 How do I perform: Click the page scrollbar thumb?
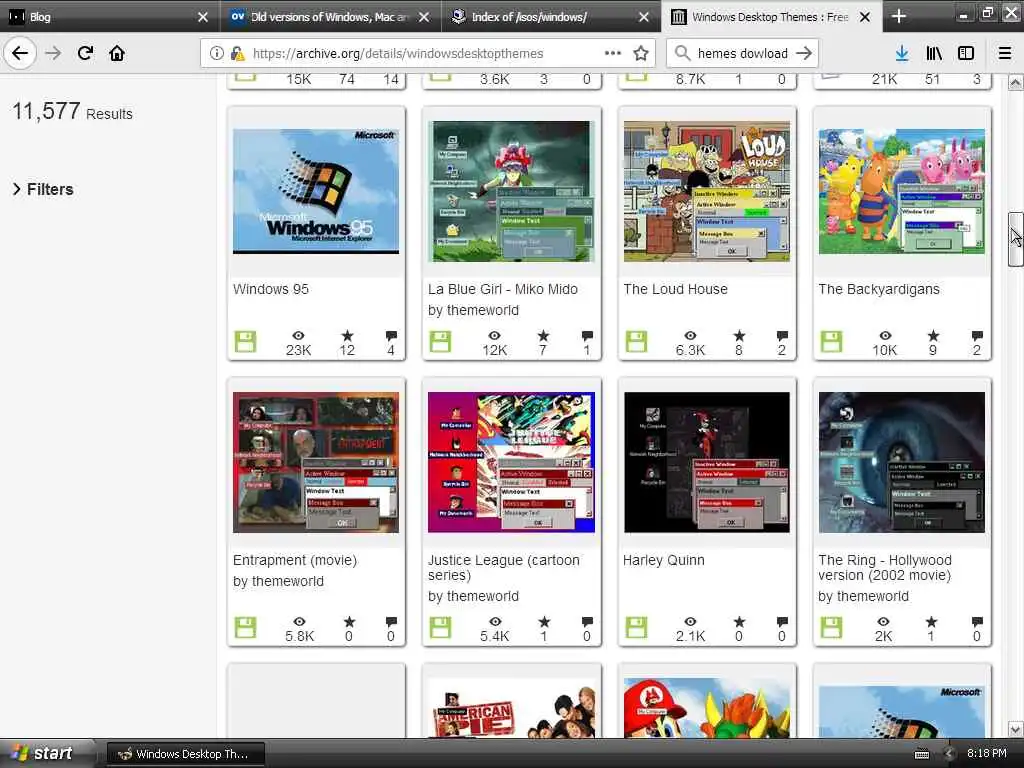[x=1015, y=239]
